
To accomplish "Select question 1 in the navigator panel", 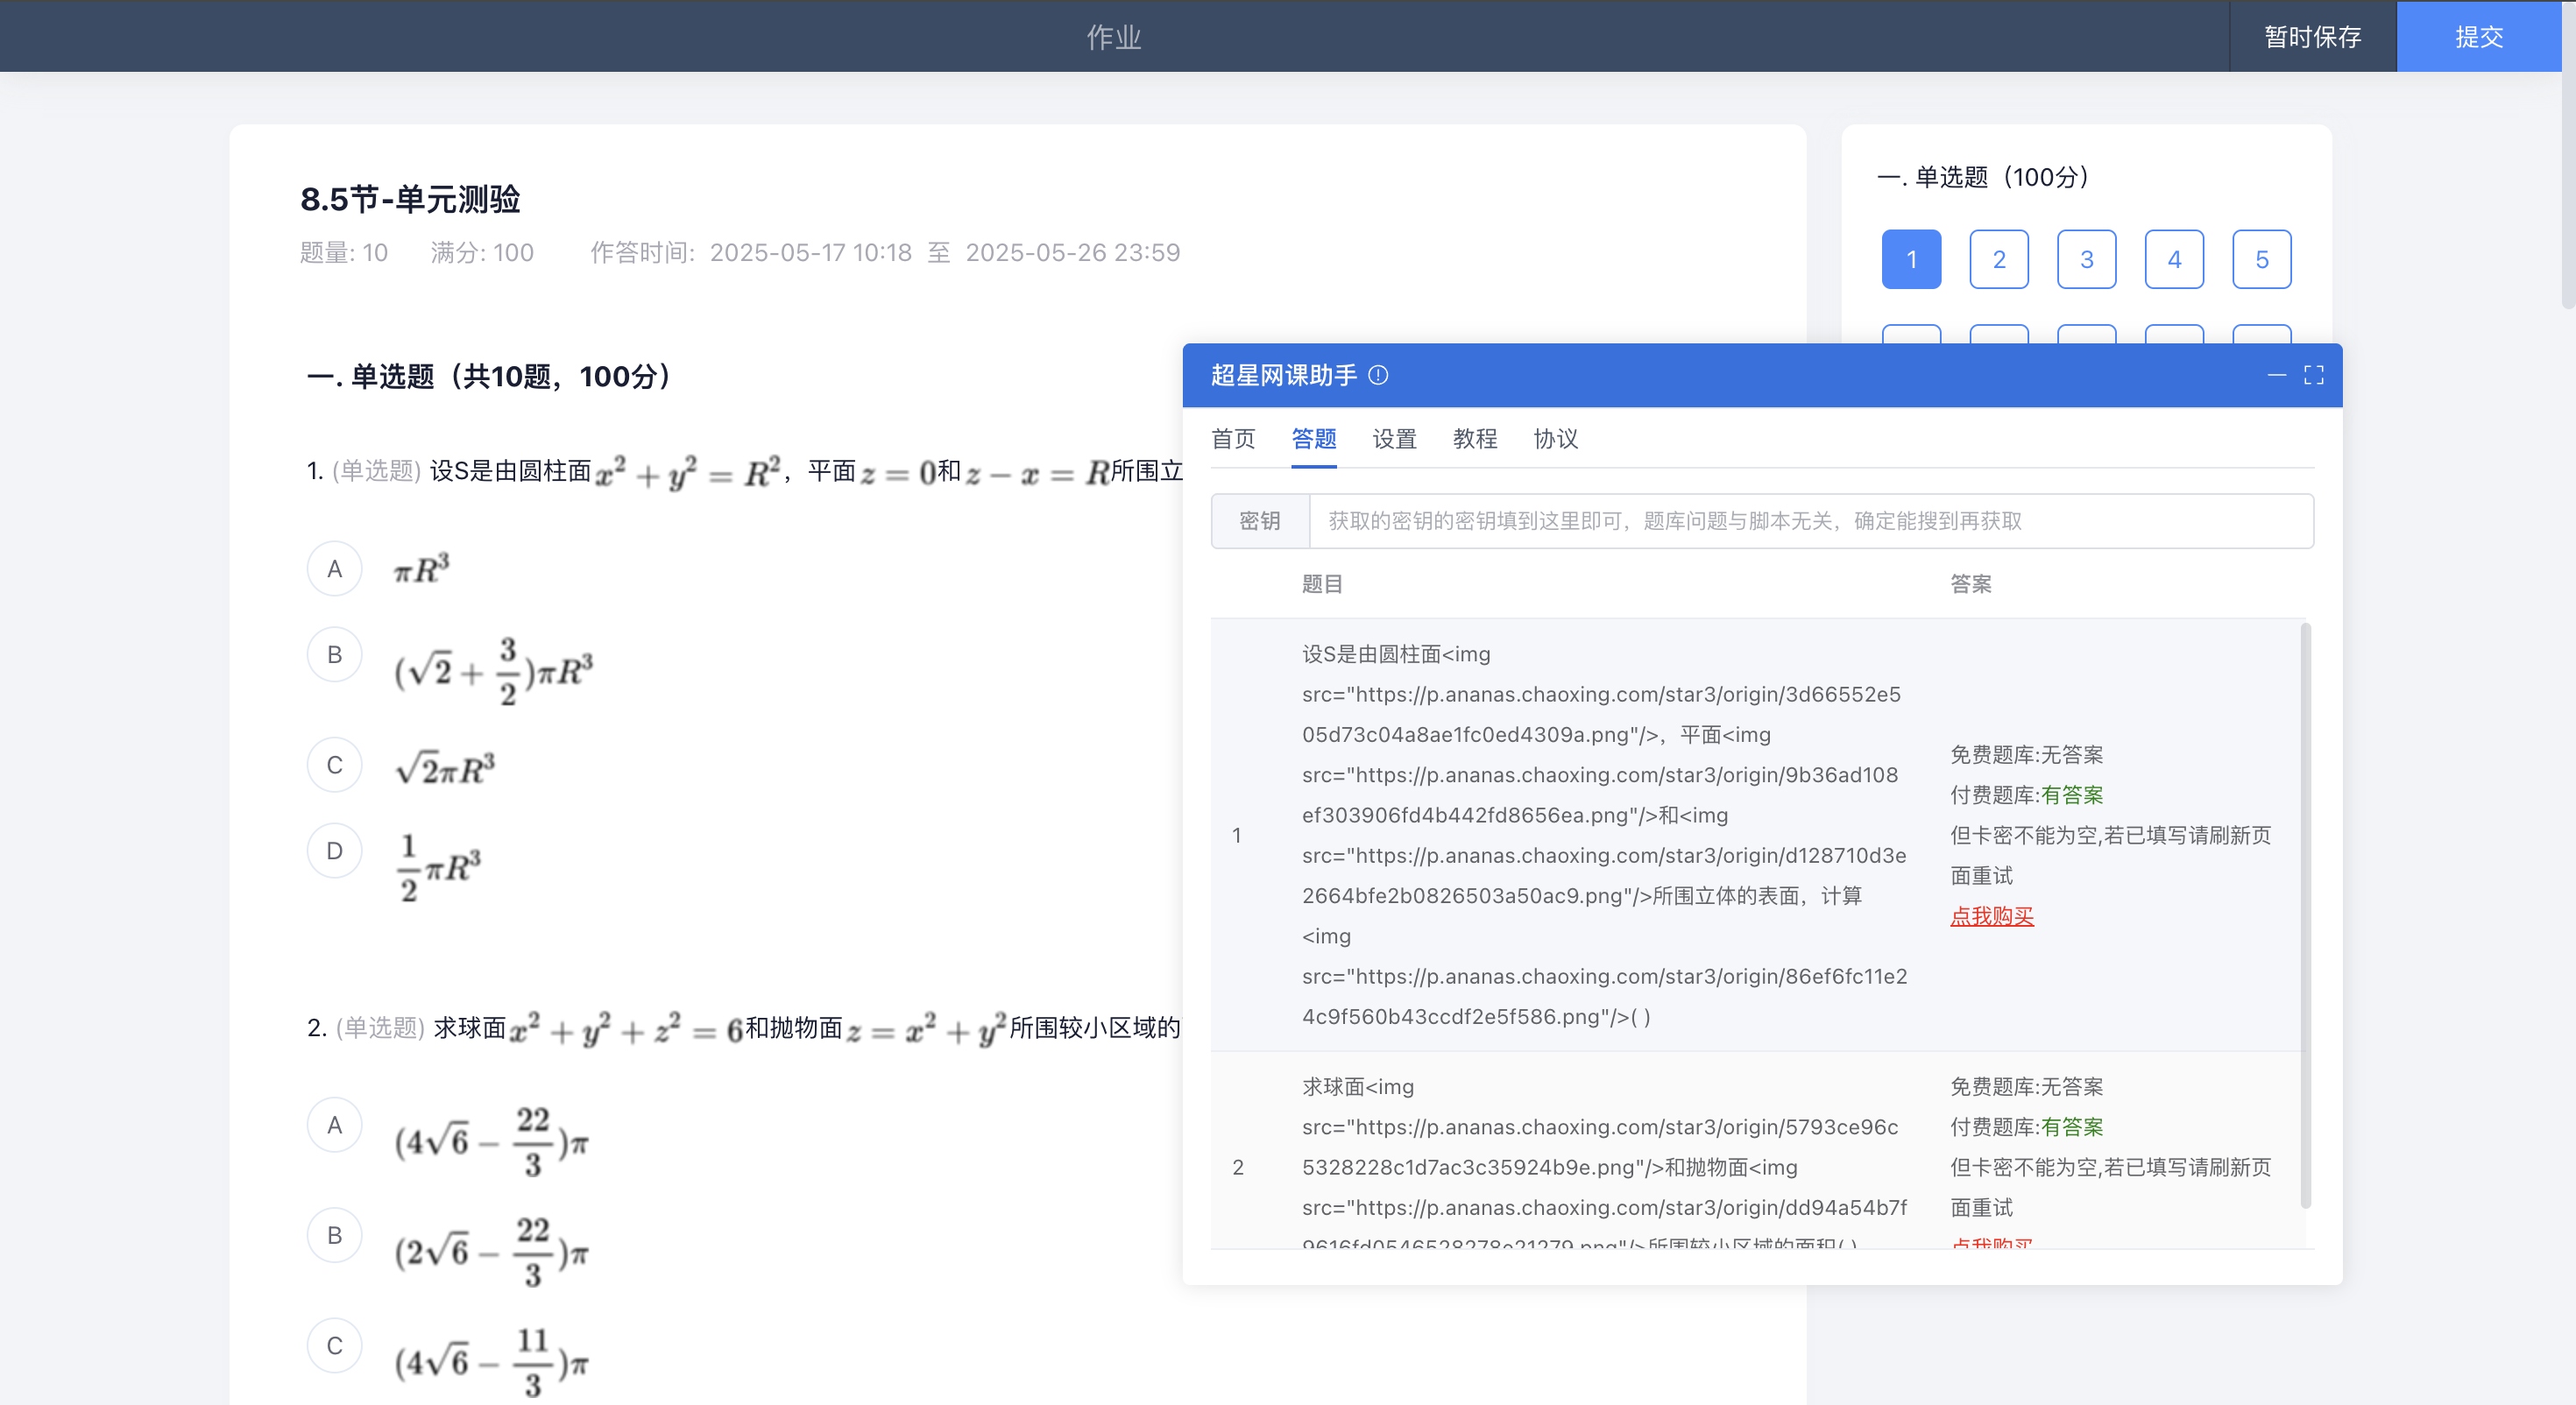I will [1911, 259].
